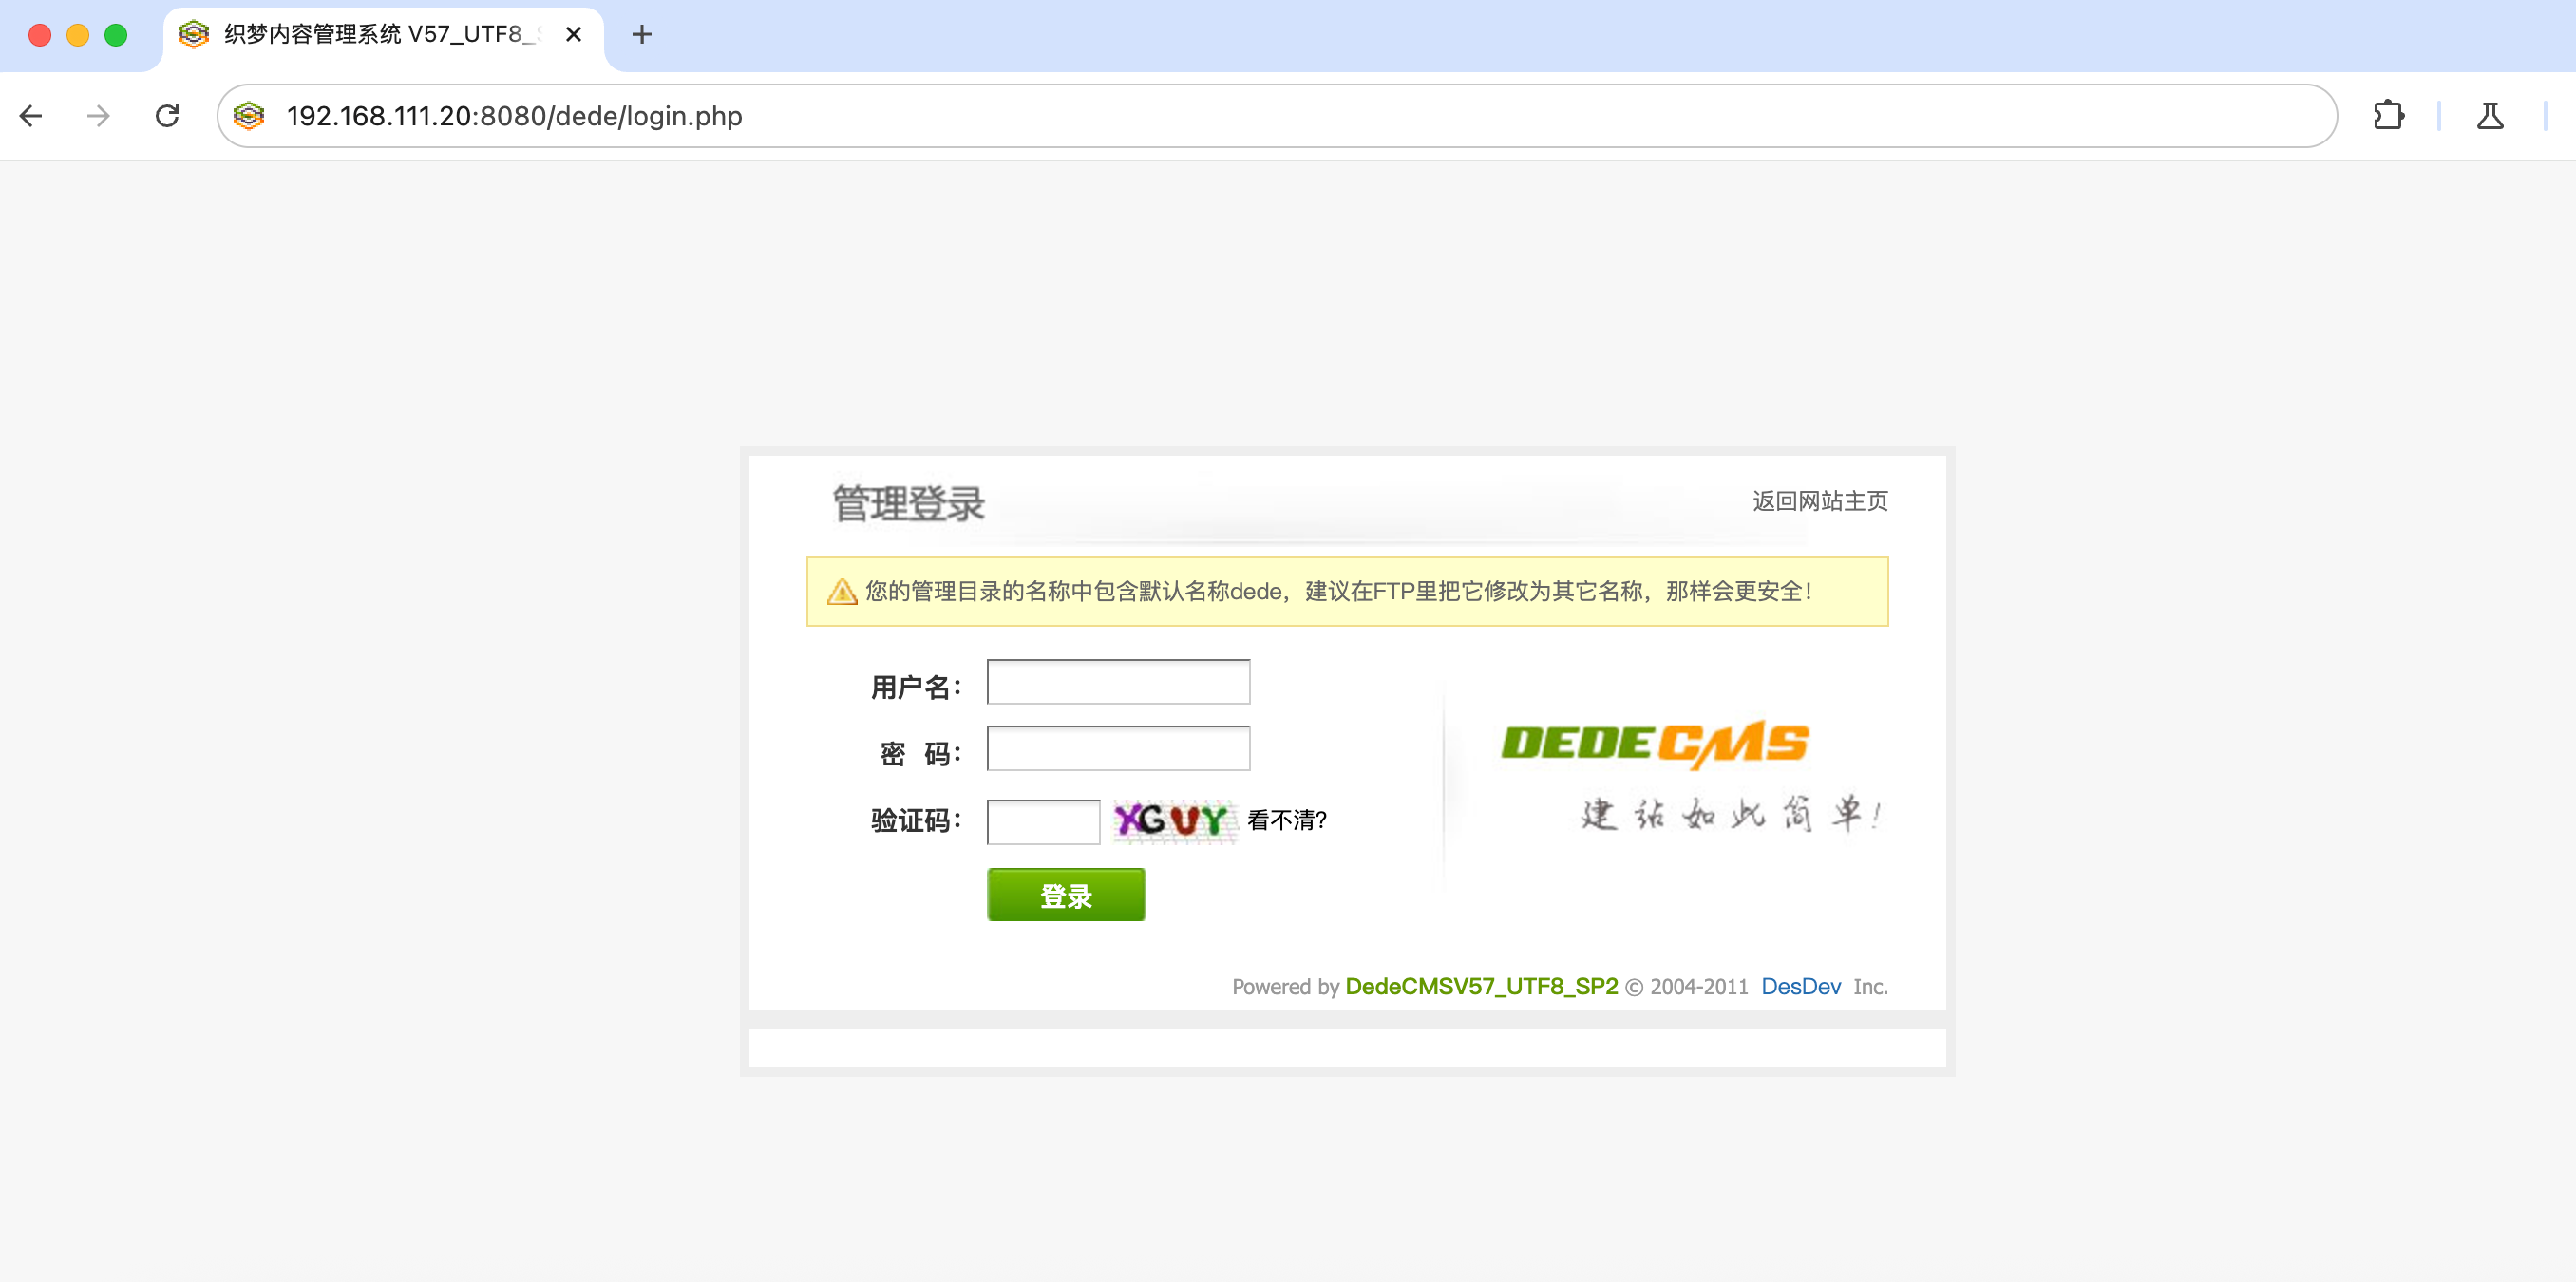This screenshot has width=2576, height=1282.
Task: Click the URL address bar text
Action: point(514,116)
